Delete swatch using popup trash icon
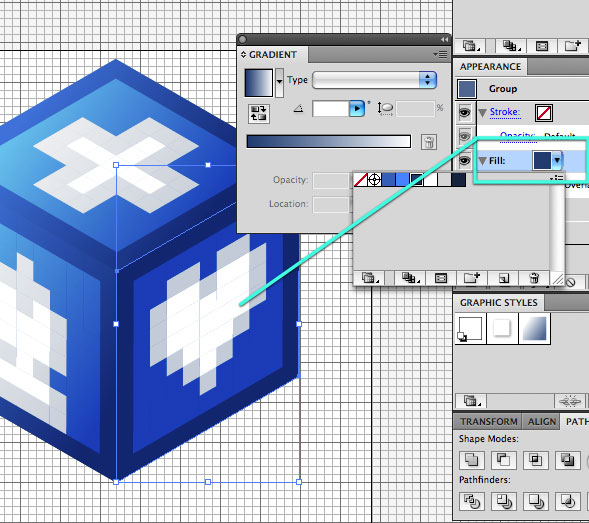The width and height of the screenshot is (589, 523). pyautogui.click(x=534, y=278)
